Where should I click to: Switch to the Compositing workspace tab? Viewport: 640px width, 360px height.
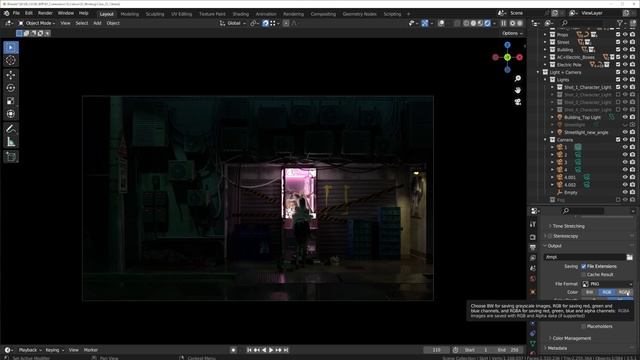pyautogui.click(x=323, y=14)
